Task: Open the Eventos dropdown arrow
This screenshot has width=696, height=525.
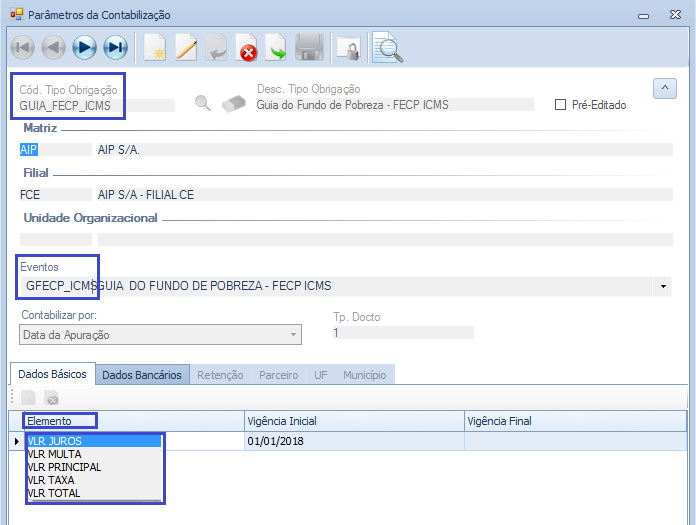Action: [x=663, y=286]
